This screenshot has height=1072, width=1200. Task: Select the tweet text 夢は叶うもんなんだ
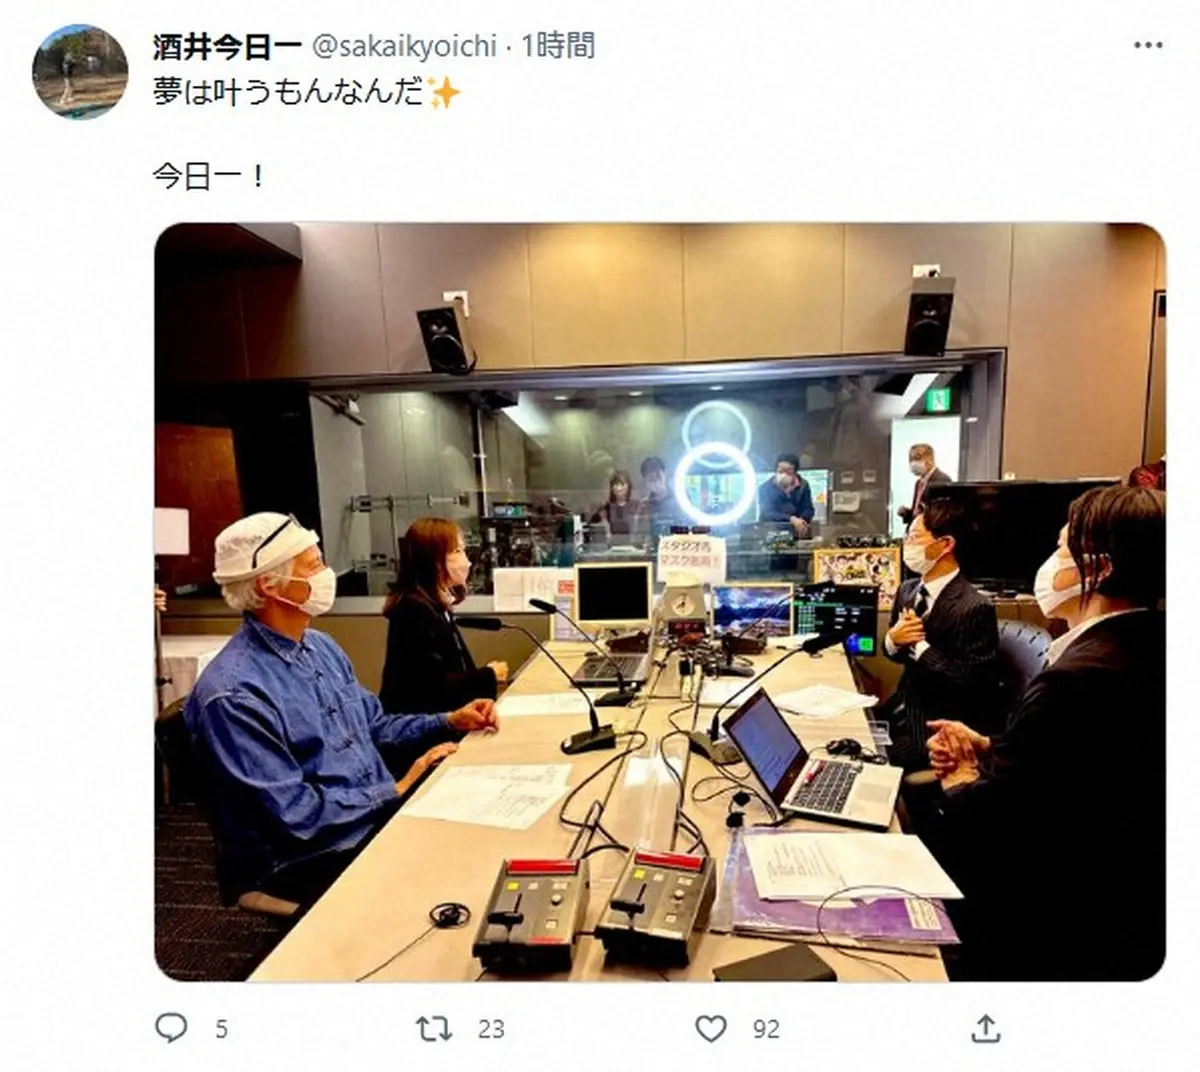pyautogui.click(x=289, y=94)
